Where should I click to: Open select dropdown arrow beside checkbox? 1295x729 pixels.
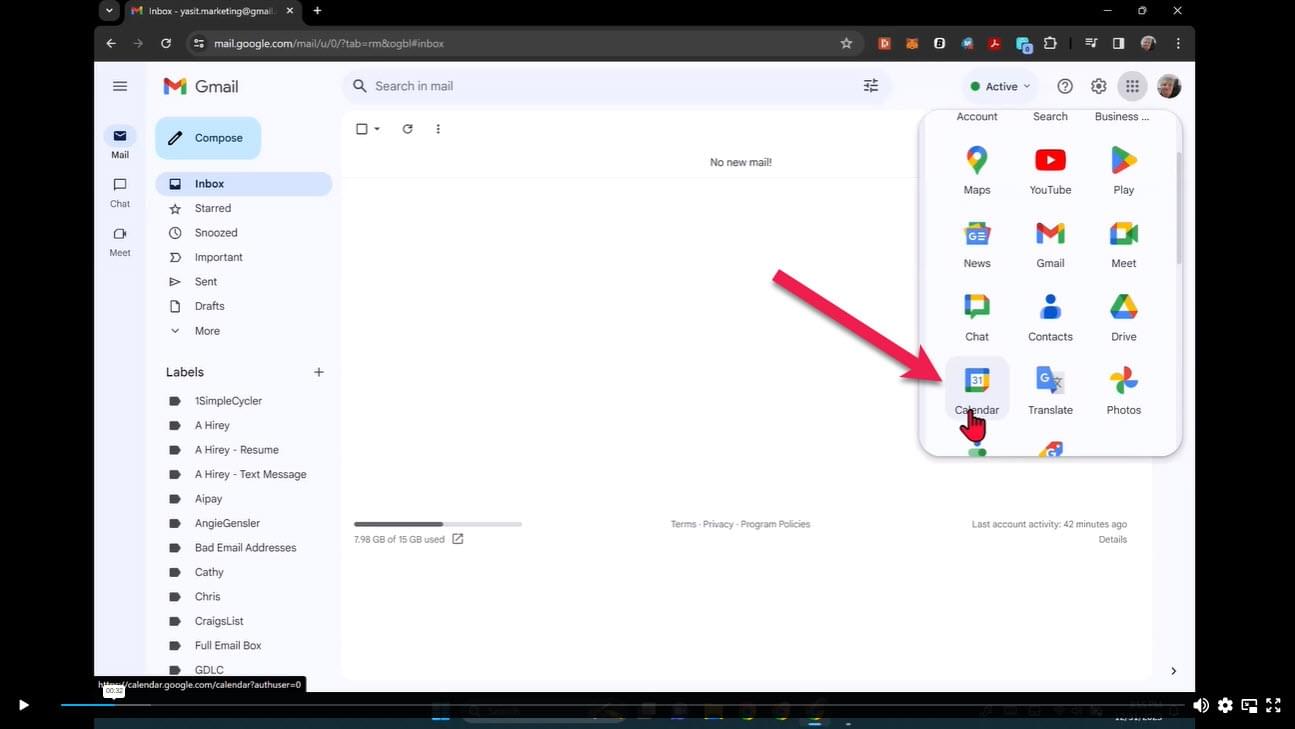[x=377, y=129]
